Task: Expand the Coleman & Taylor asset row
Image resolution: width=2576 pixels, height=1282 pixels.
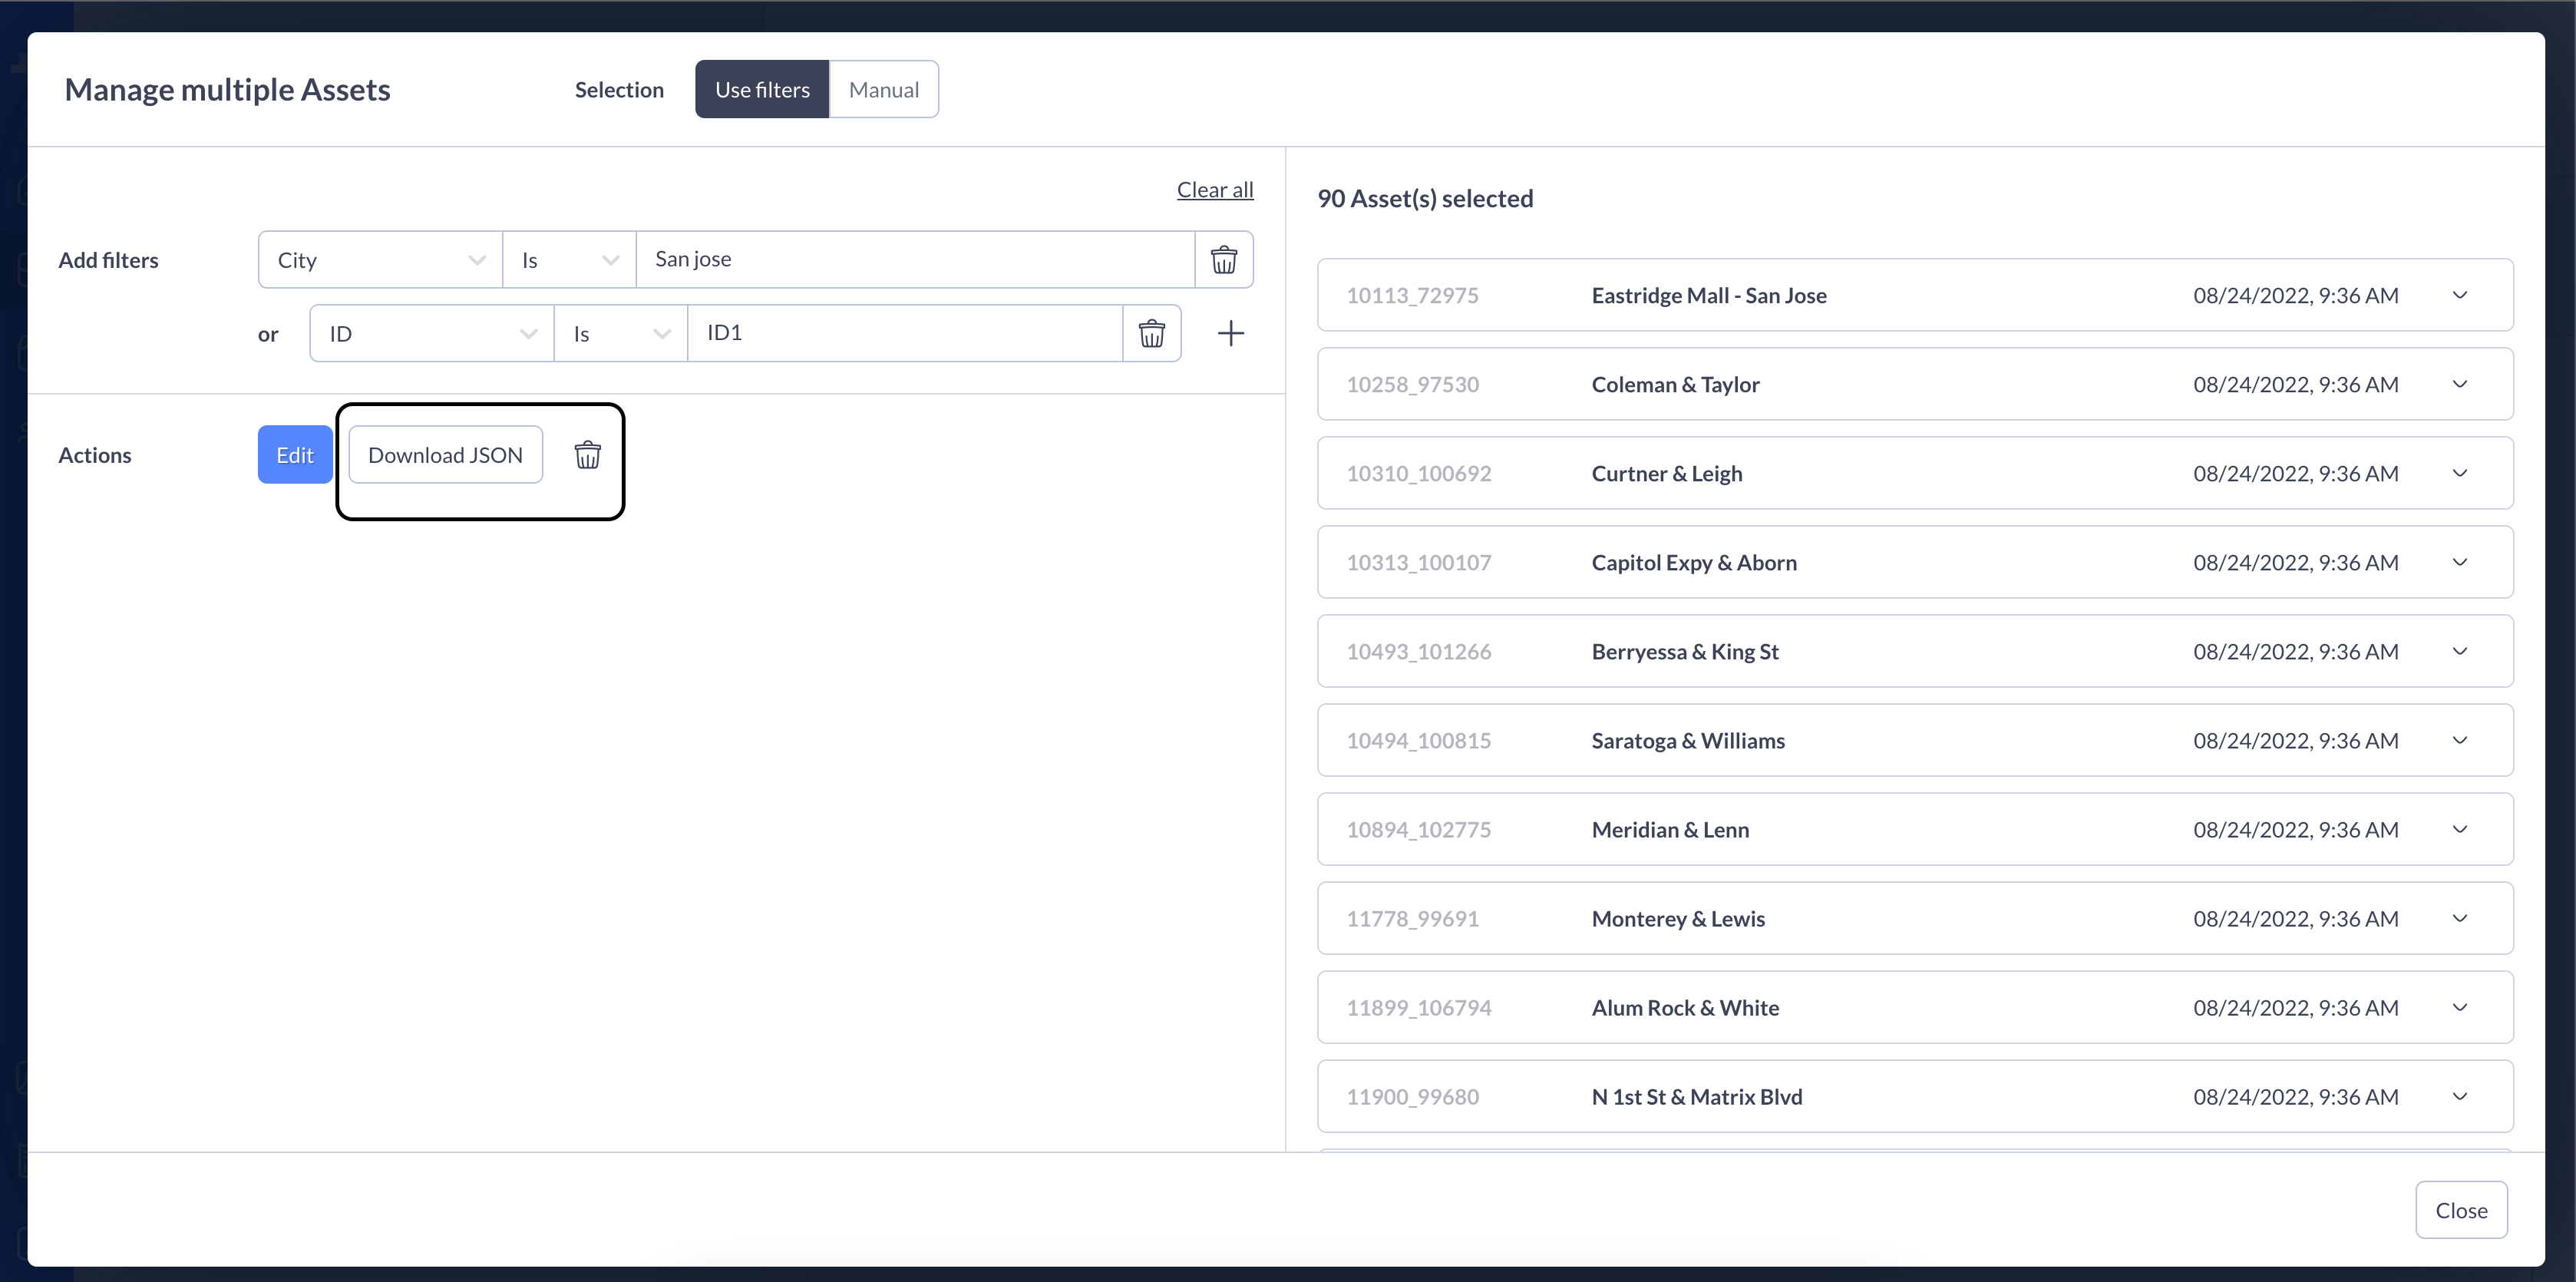Action: pos(2459,385)
